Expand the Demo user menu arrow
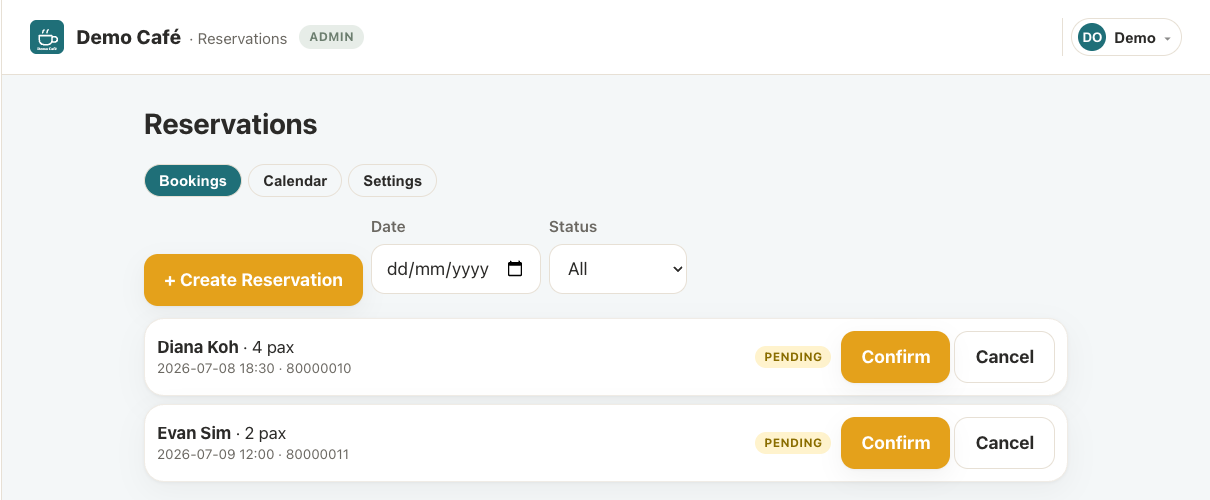This screenshot has height=500, width=1210. [1167, 39]
